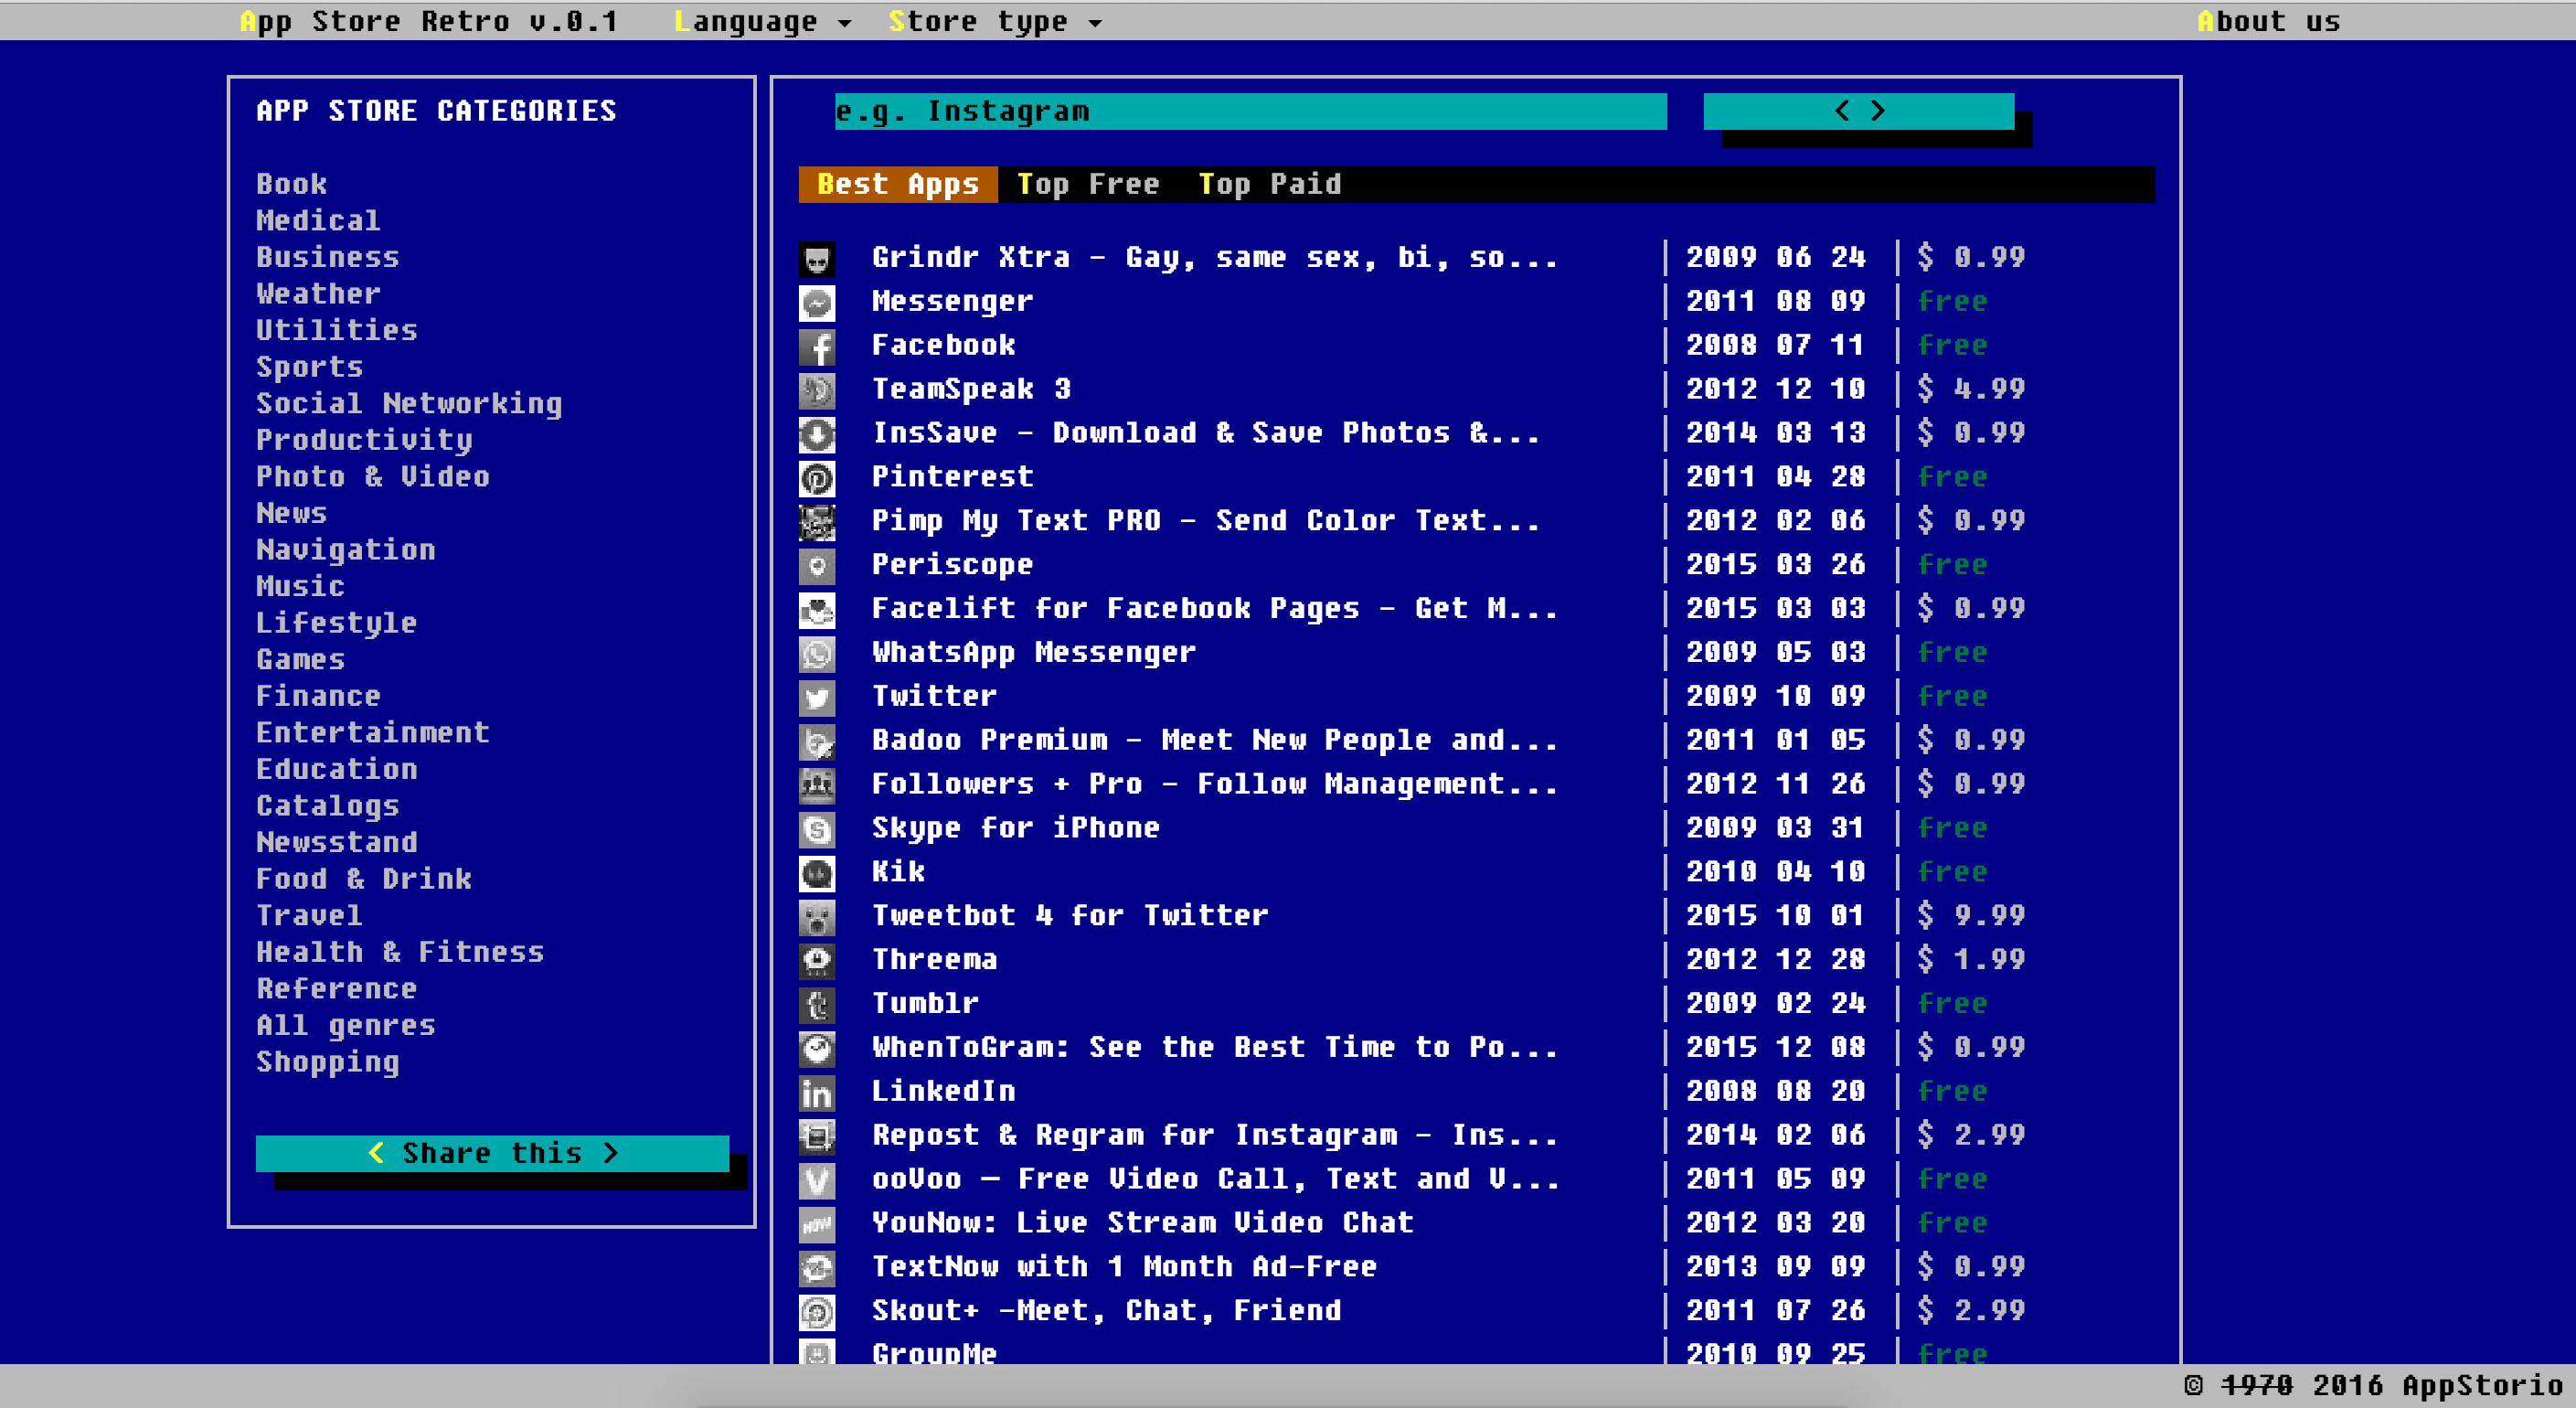Click the Skype for iPhone icon
Image resolution: width=2576 pixels, height=1408 pixels.
tap(817, 830)
